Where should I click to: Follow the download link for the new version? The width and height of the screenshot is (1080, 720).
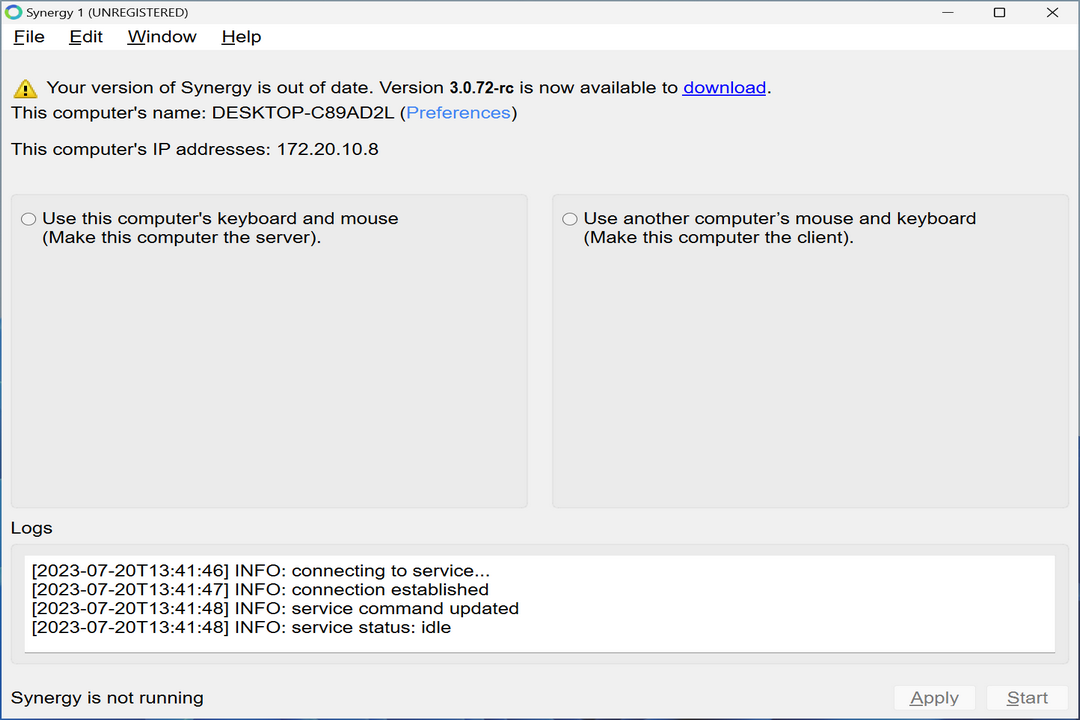(x=724, y=88)
